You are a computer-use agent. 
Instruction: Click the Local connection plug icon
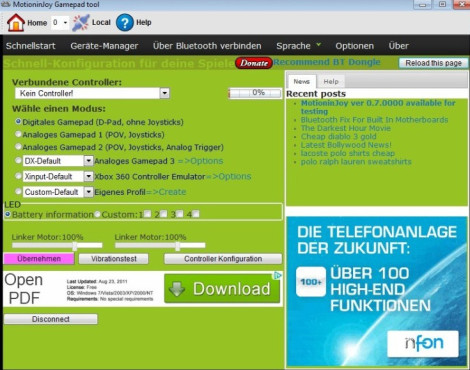click(81, 23)
